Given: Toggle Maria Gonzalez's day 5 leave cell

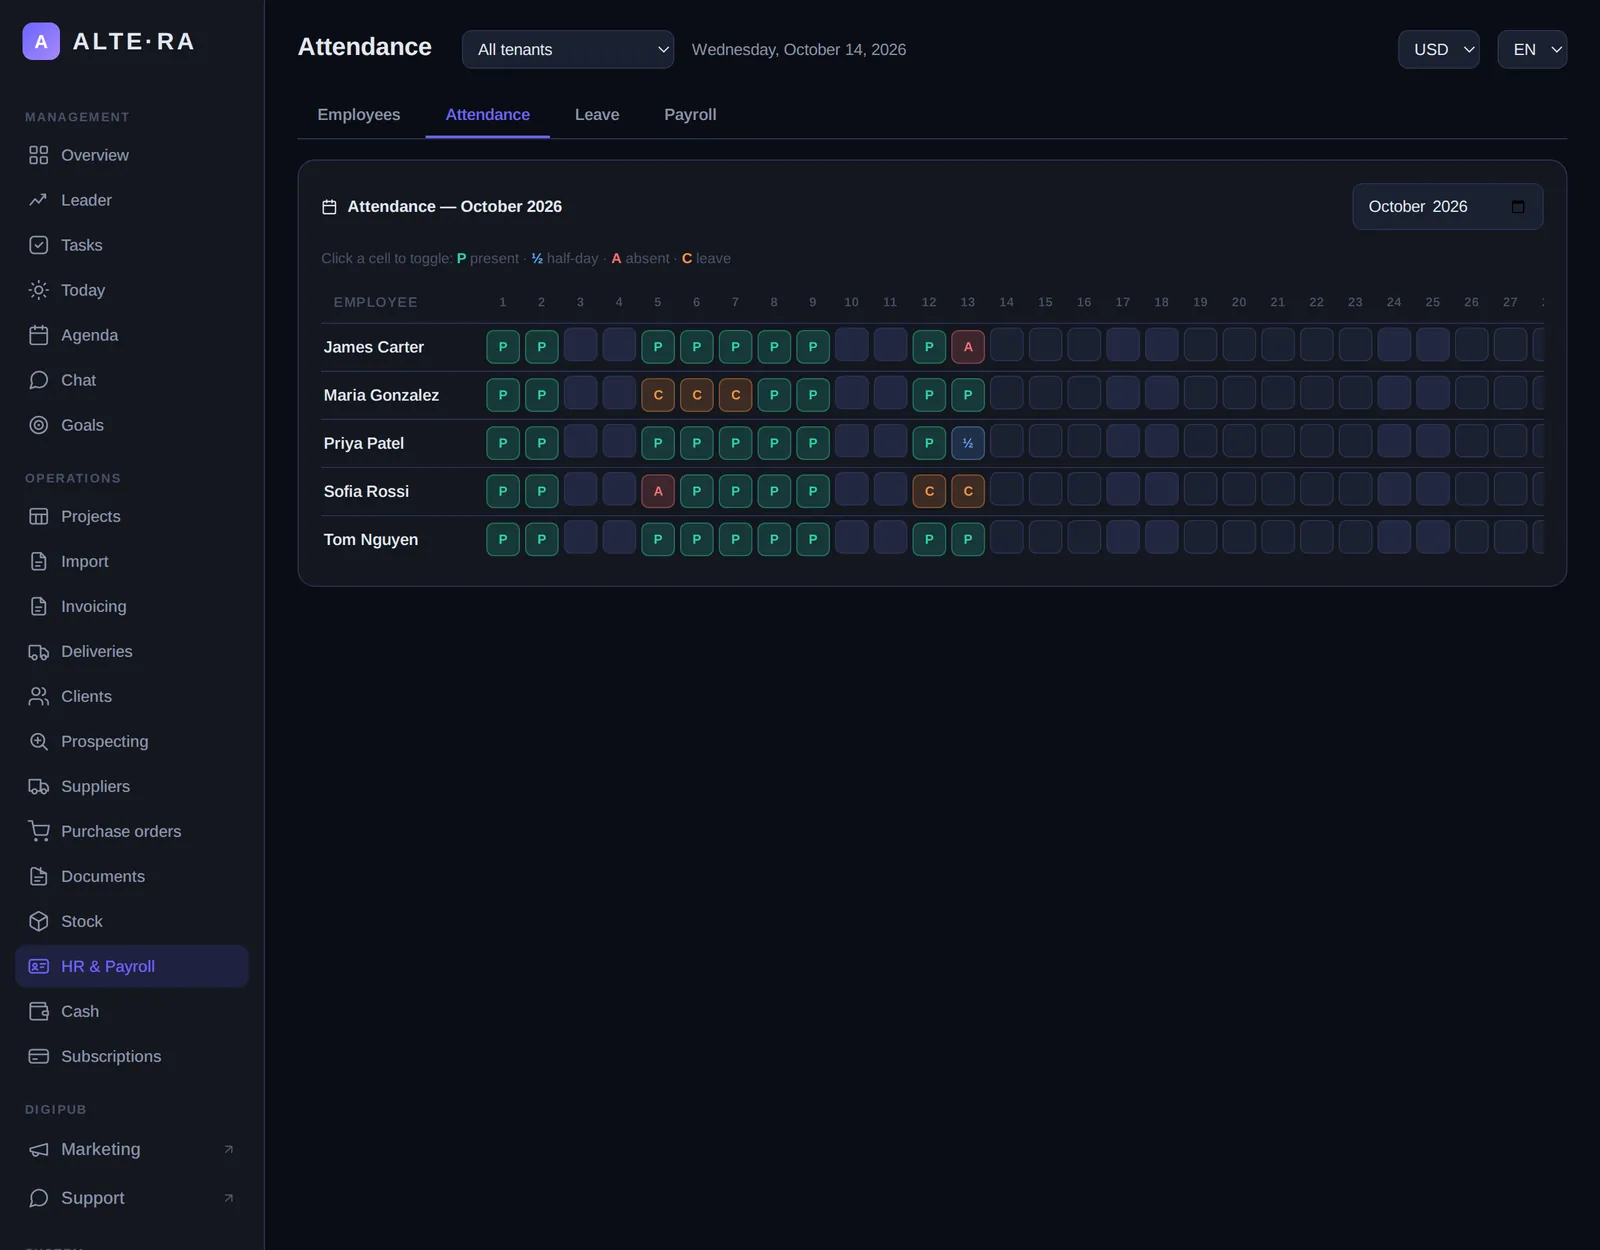Looking at the screenshot, I should (x=658, y=395).
